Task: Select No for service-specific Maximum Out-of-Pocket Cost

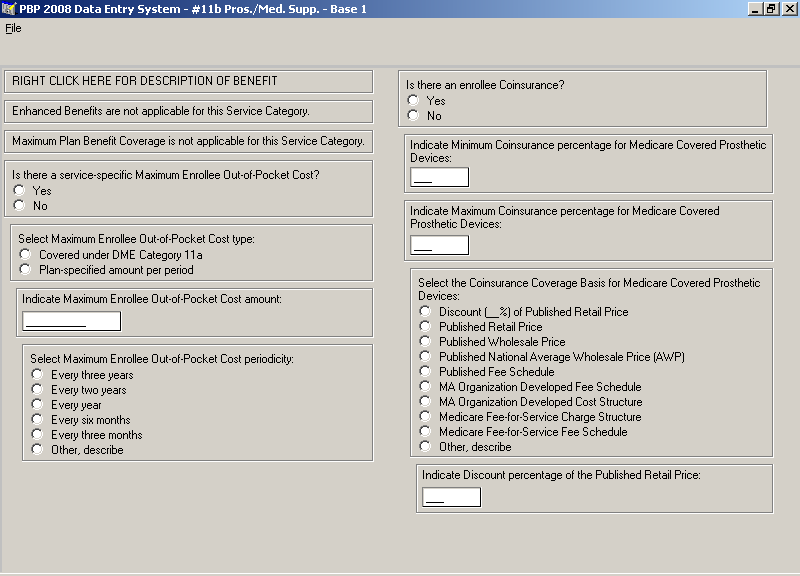Action: (20, 206)
